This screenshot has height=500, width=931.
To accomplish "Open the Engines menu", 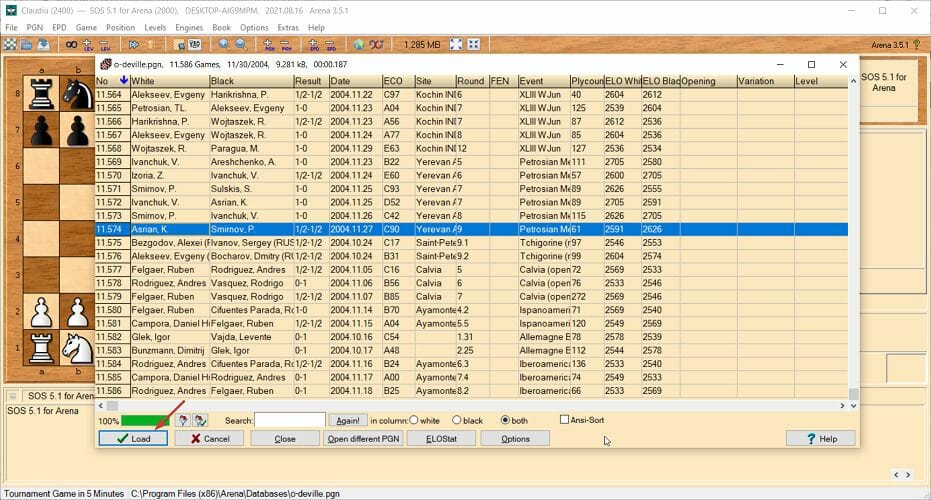I will [x=189, y=27].
